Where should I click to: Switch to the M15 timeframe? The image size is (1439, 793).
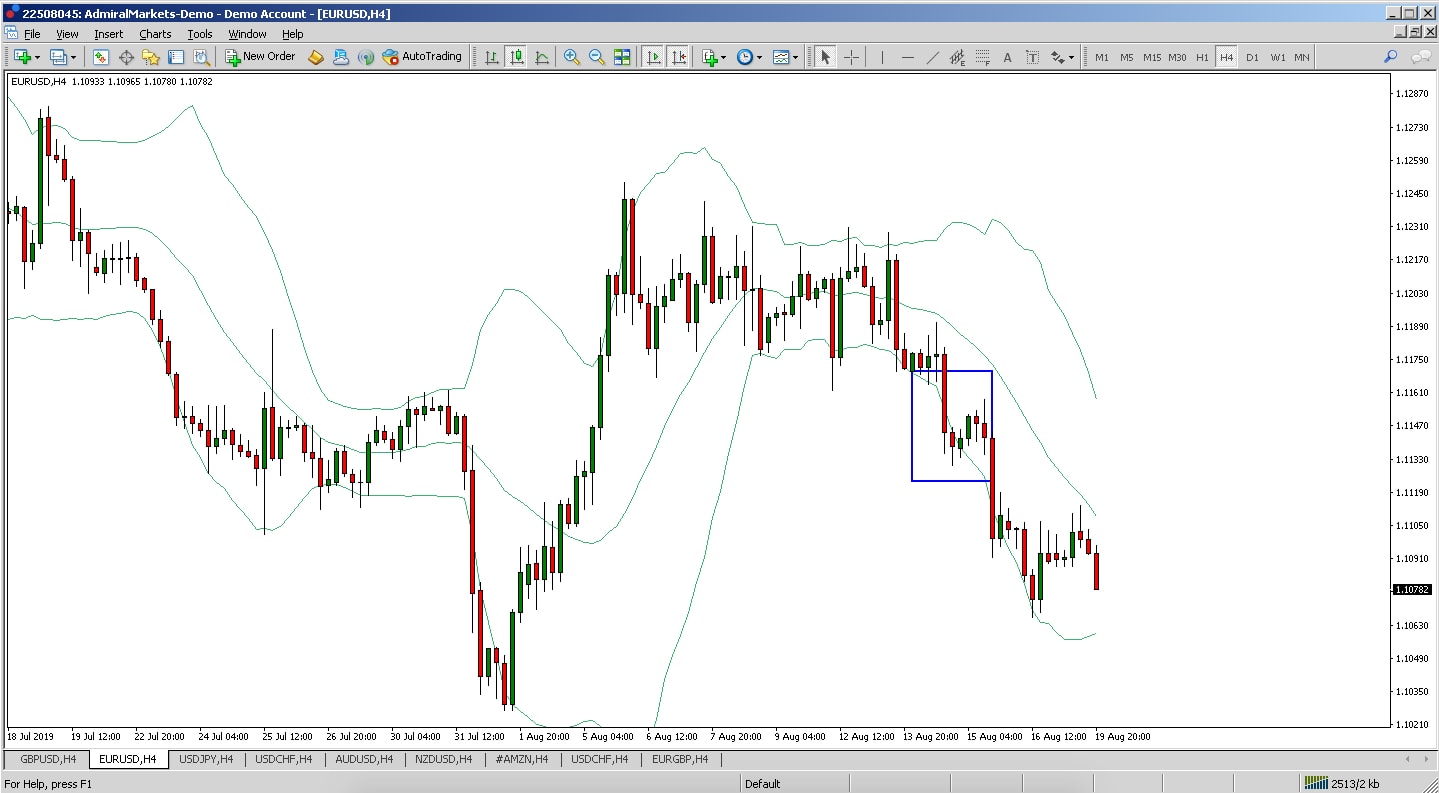[1152, 57]
